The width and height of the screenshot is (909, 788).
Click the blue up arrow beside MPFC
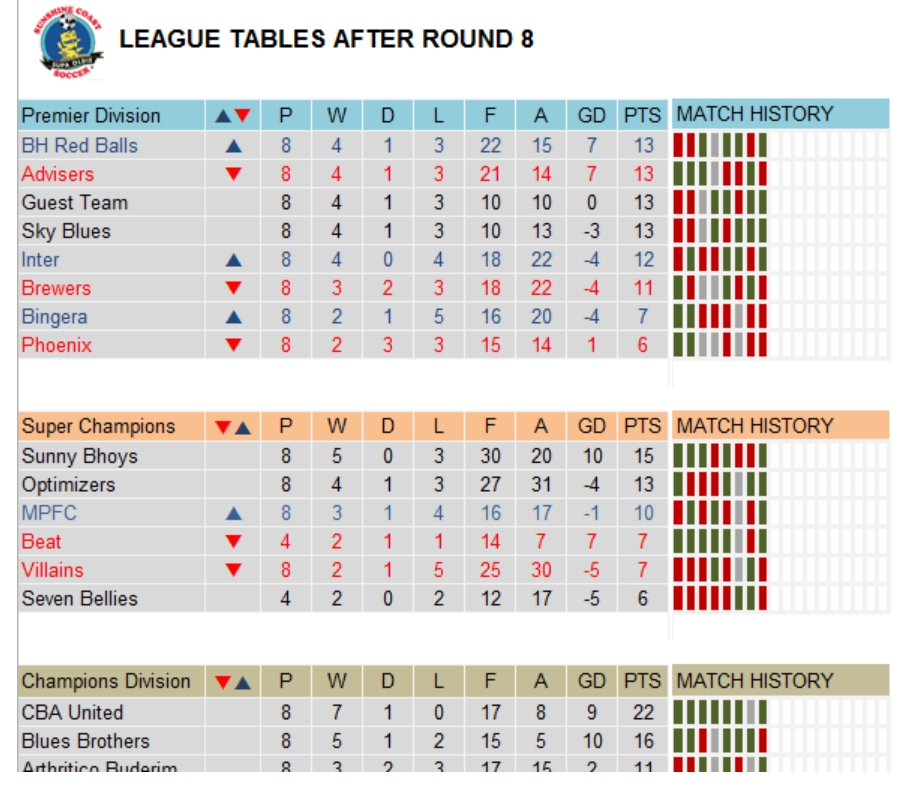[234, 514]
